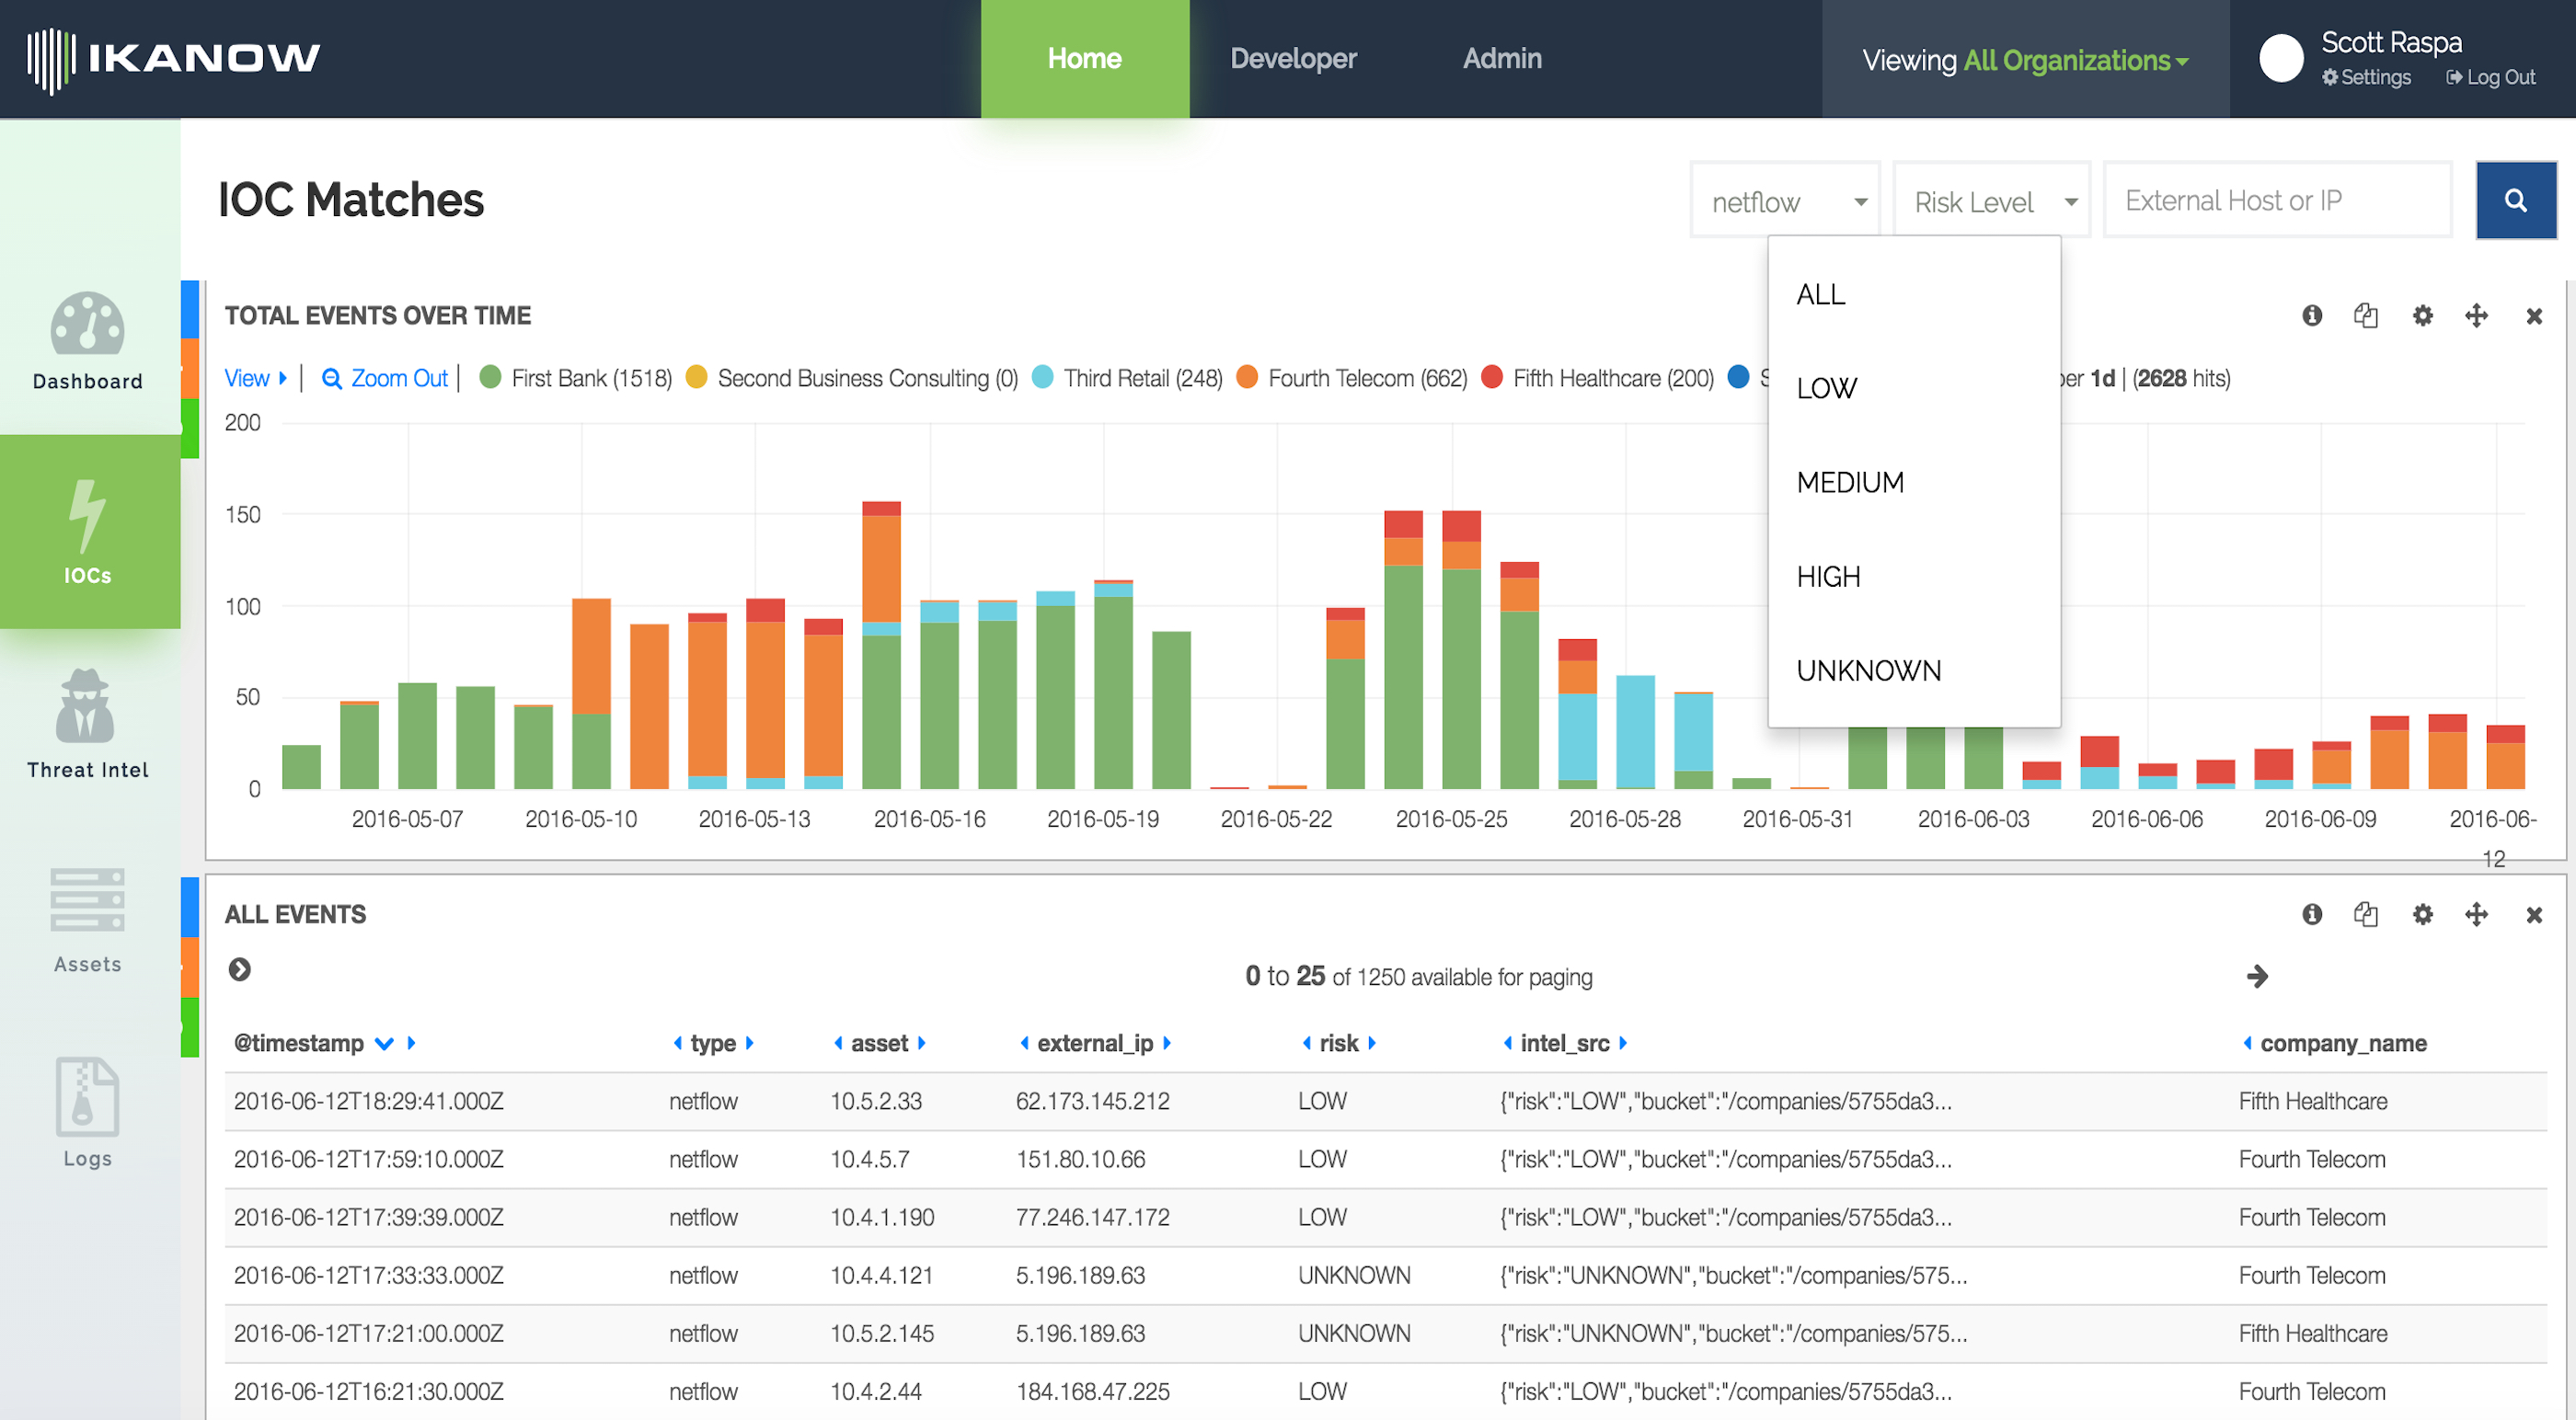The height and width of the screenshot is (1420, 2576).
Task: Open settings gear of Total Events panel
Action: (x=2422, y=316)
